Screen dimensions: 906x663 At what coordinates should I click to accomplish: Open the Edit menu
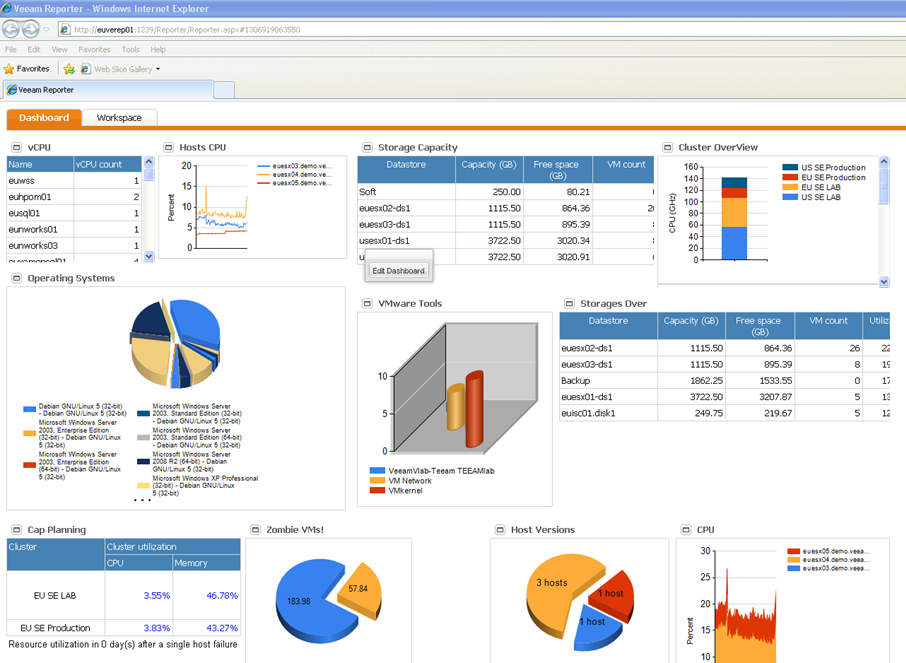coord(34,50)
